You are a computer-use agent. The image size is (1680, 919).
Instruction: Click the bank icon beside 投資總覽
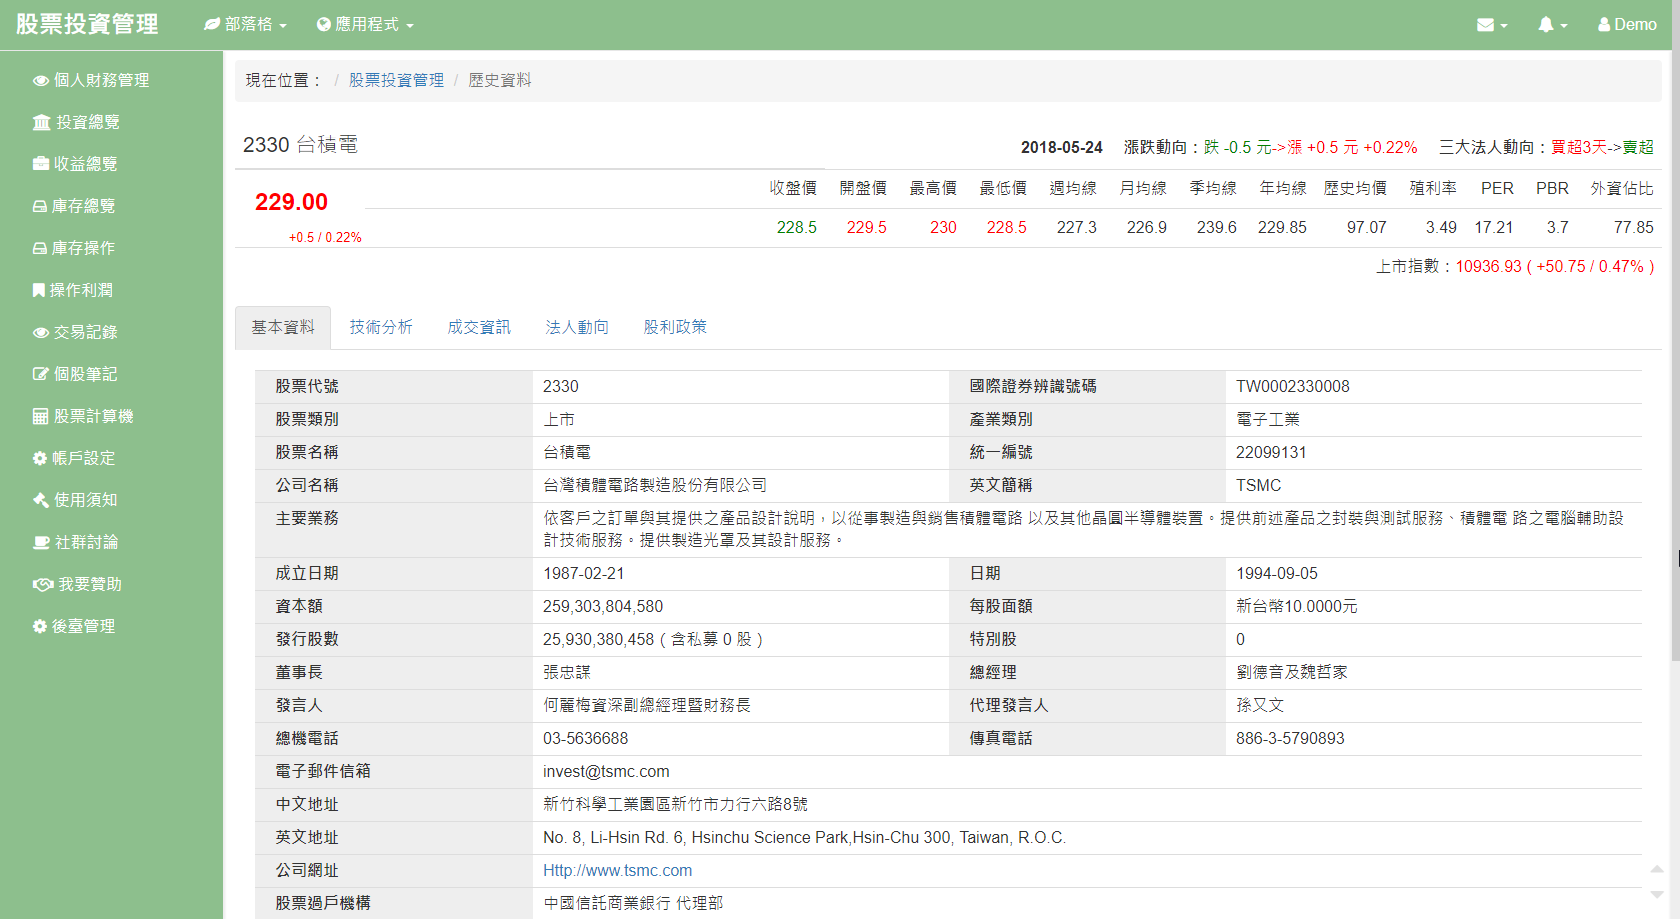click(x=41, y=123)
